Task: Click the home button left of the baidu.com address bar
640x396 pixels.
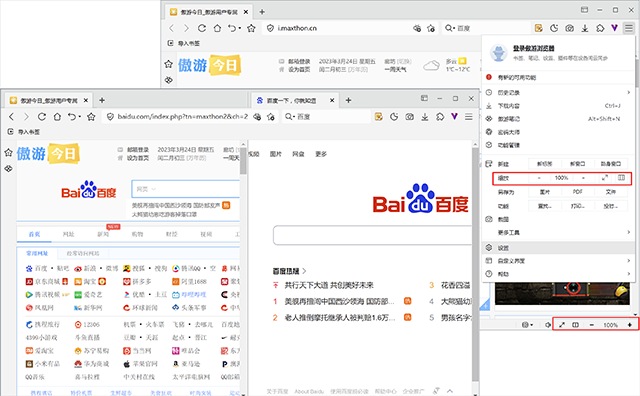Action: 57,117
